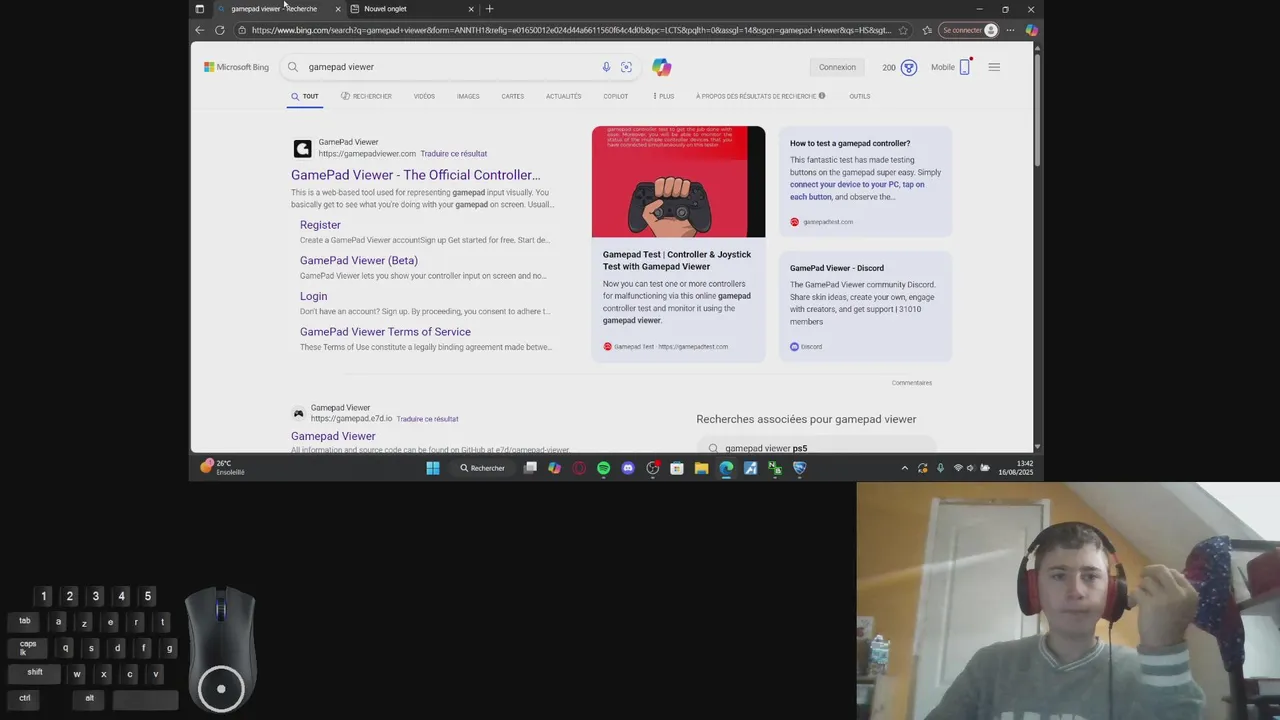The width and height of the screenshot is (1280, 720).
Task: Open the weather widget showing 26°C
Action: pyautogui.click(x=222, y=467)
